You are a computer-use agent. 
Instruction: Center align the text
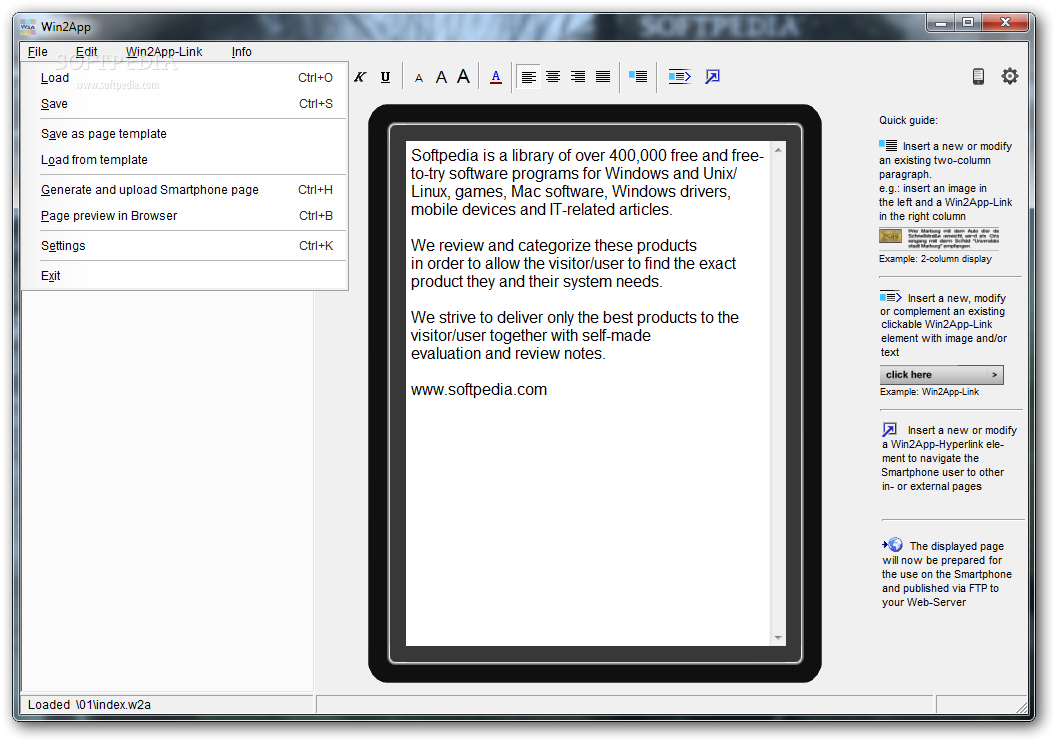(553, 77)
